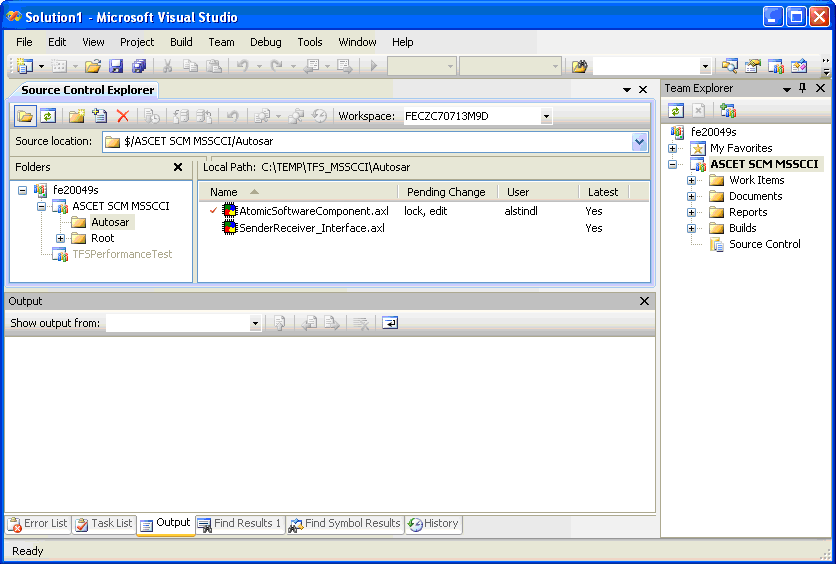Switch to Error List tab

click(x=37, y=524)
